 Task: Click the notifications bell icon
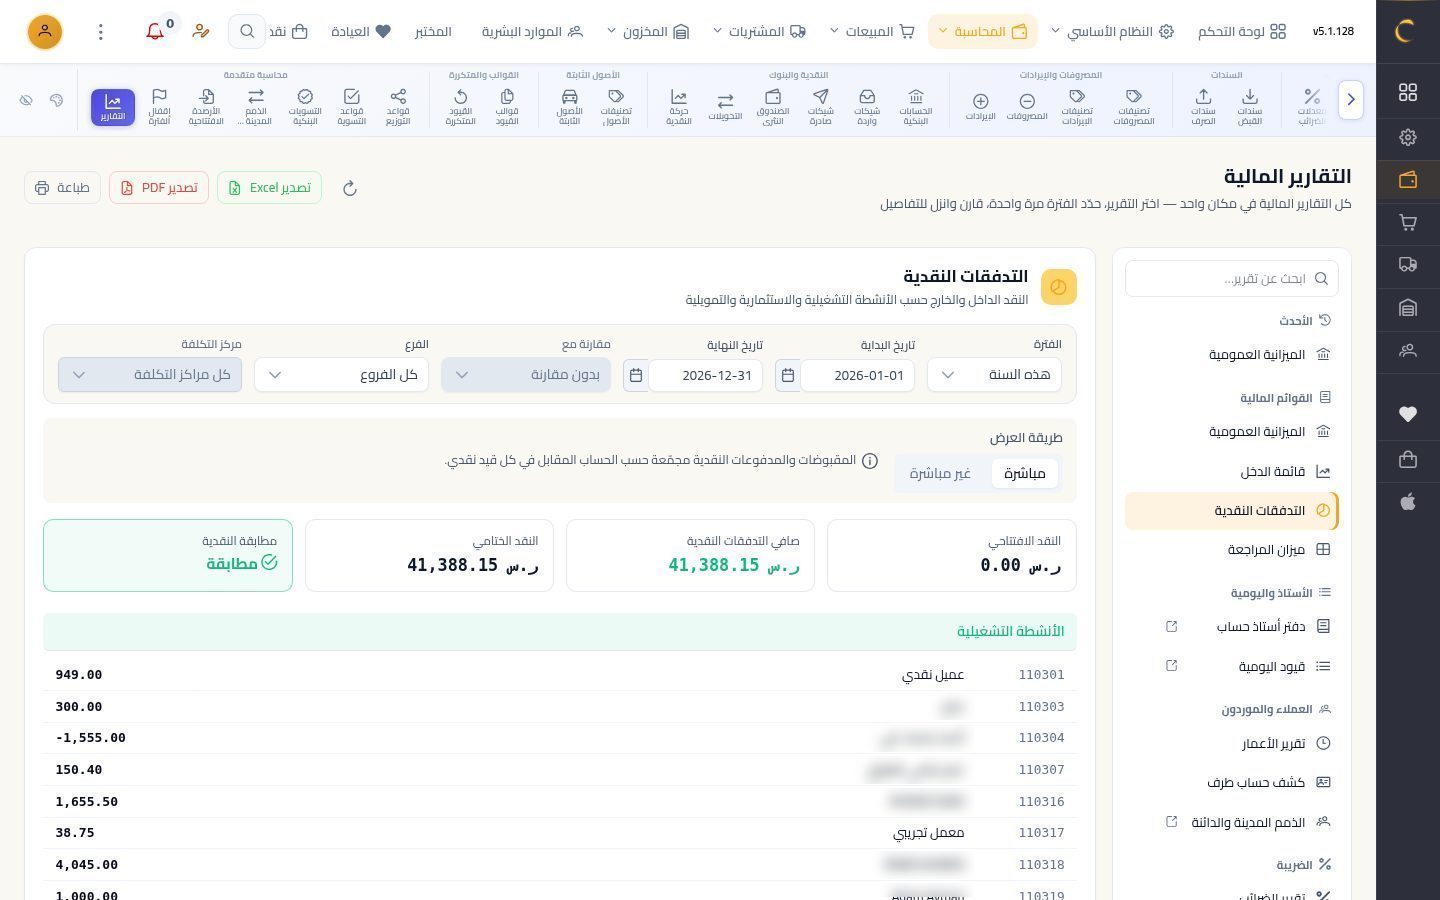point(155,32)
